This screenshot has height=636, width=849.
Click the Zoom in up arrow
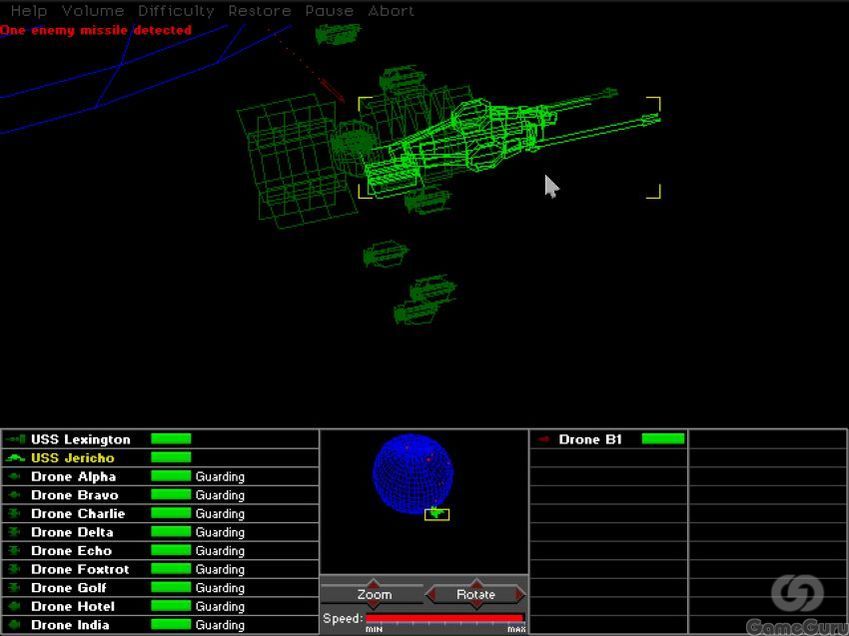tap(374, 583)
